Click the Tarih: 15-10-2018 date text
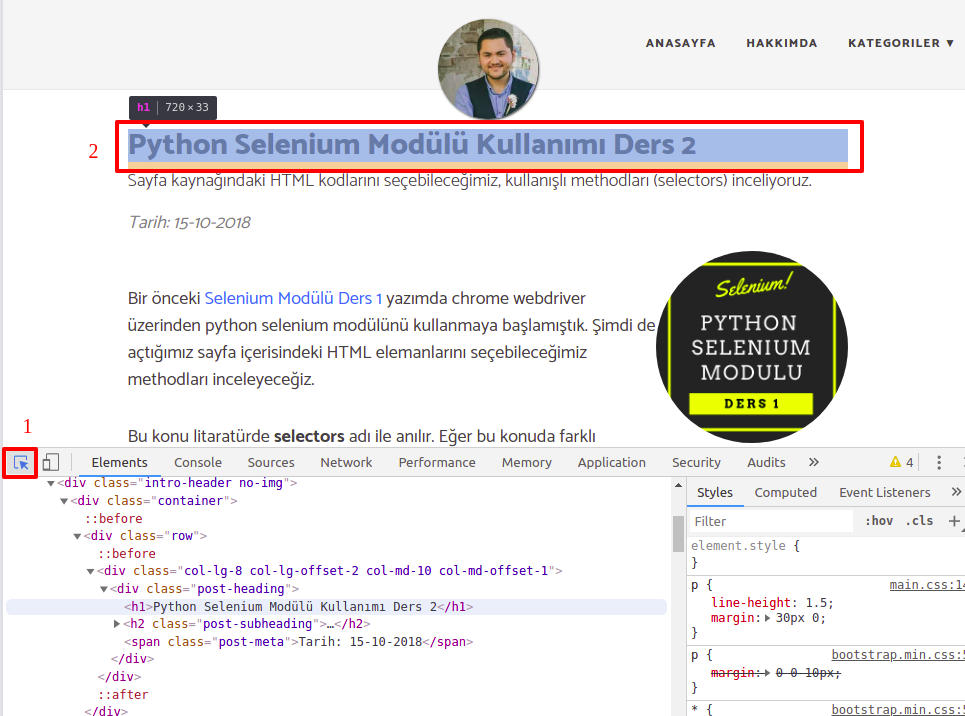Viewport: 965px width, 716px height. click(x=190, y=222)
